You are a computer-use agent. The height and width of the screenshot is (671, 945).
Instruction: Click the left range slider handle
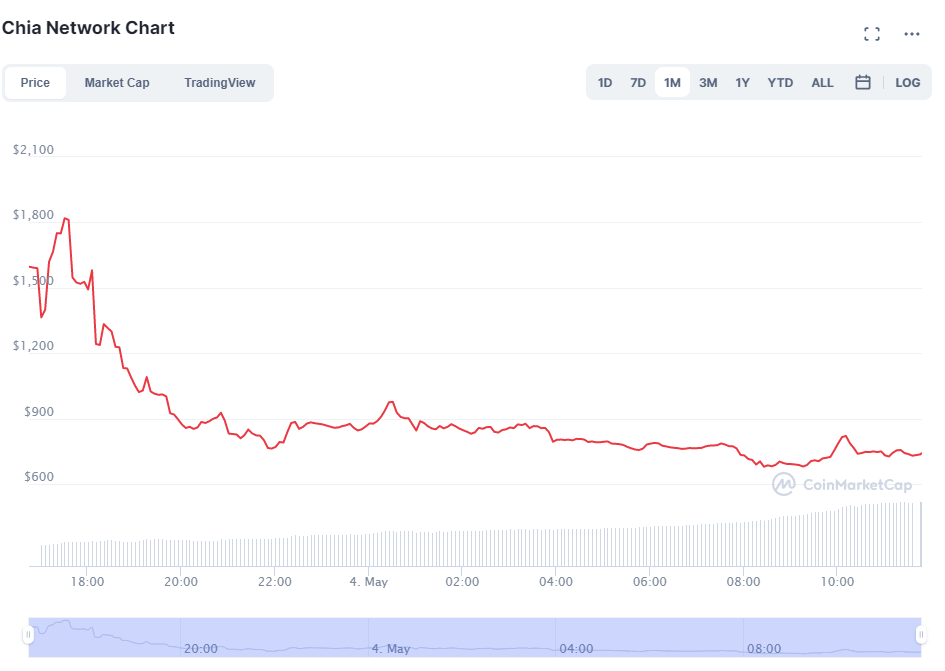pyautogui.click(x=30, y=634)
